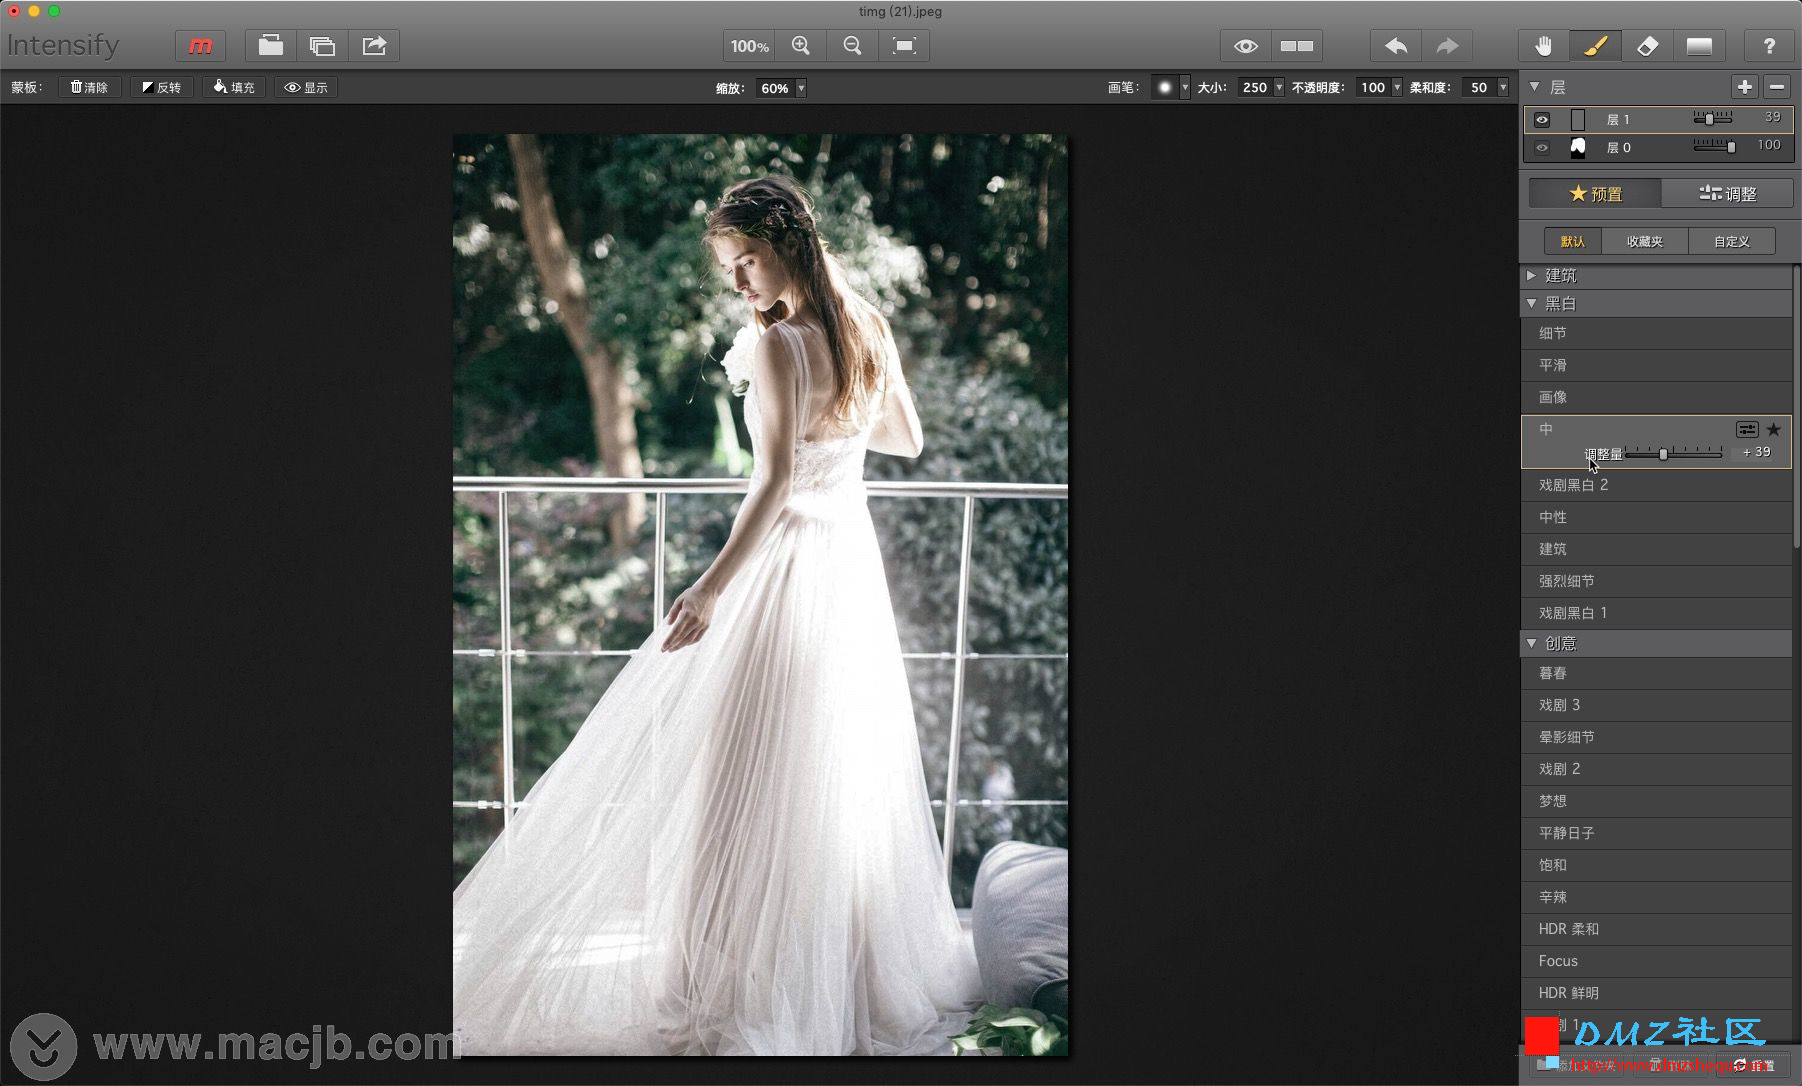The image size is (1802, 1086).
Task: Click the redo arrow
Action: point(1447,46)
